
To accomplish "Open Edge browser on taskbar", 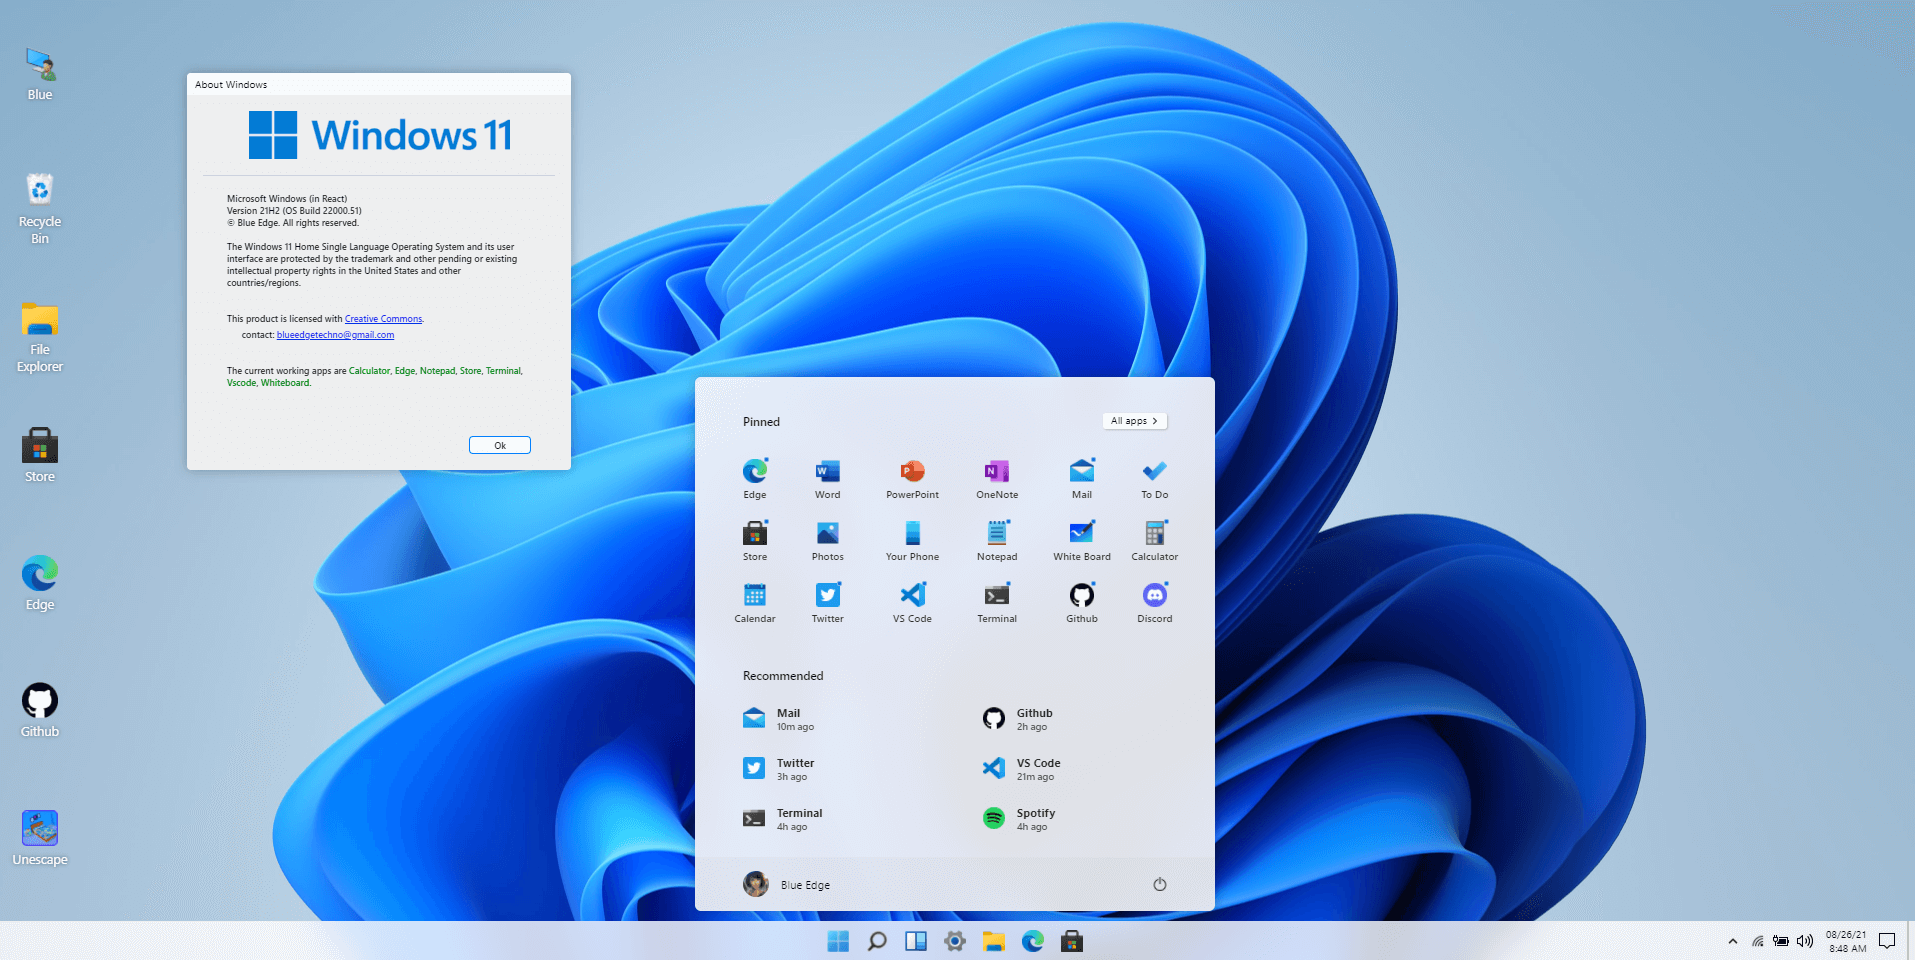I will coord(1033,941).
